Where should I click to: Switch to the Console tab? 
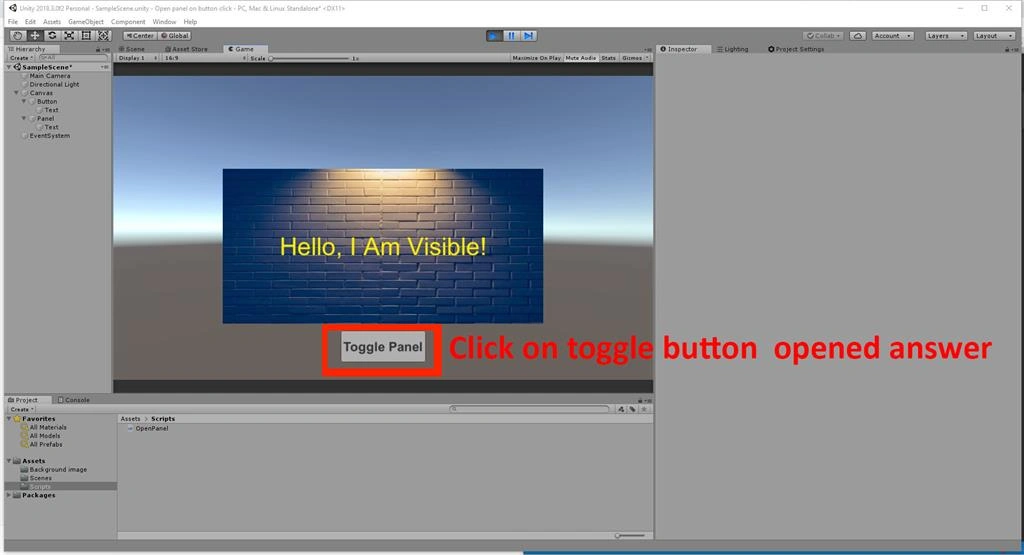74,400
